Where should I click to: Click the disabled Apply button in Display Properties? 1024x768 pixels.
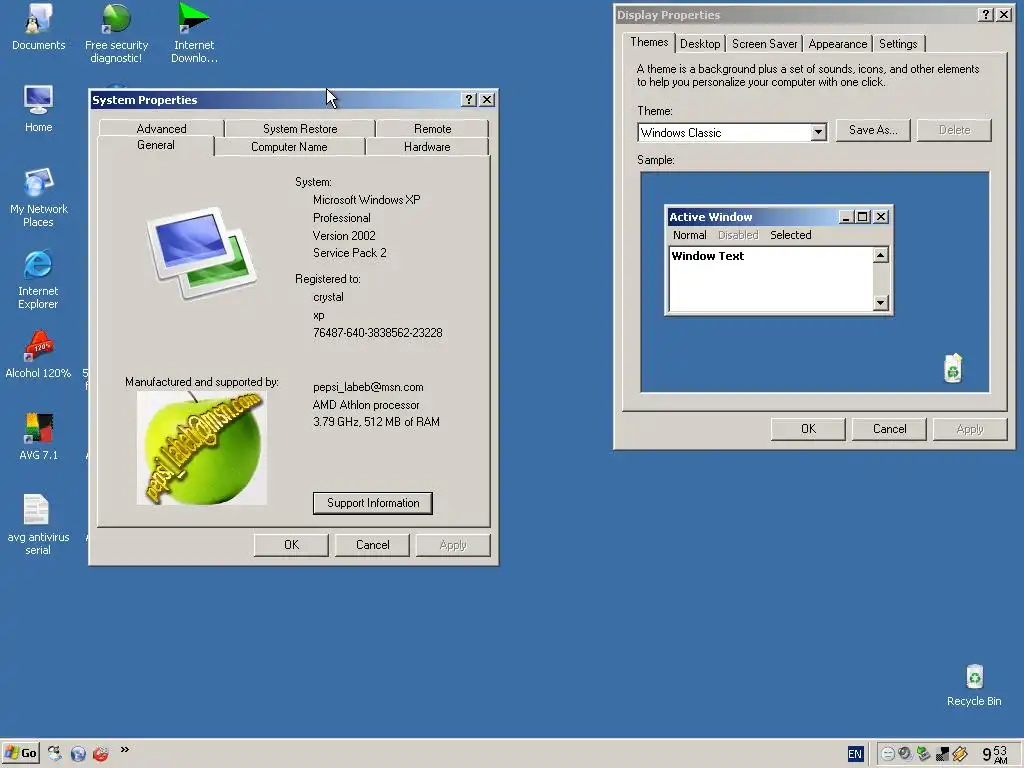(970, 429)
